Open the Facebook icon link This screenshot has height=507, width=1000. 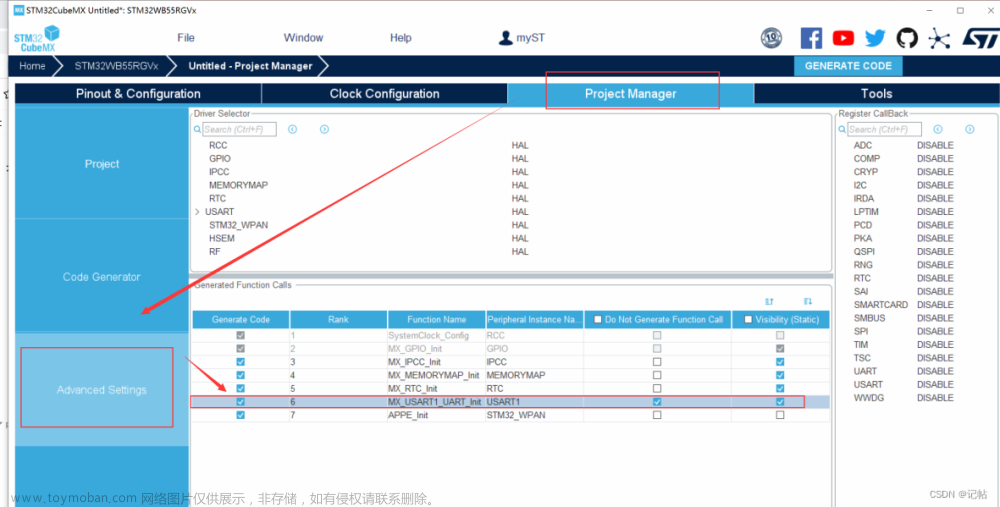811,38
